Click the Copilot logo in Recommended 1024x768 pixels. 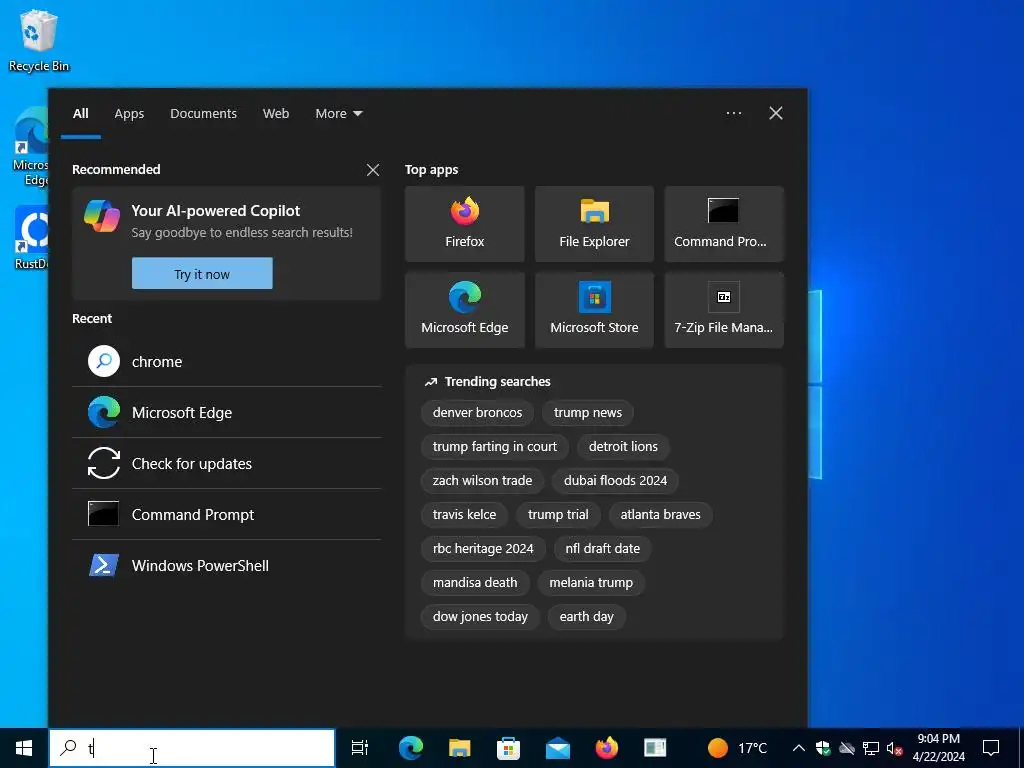tap(102, 216)
